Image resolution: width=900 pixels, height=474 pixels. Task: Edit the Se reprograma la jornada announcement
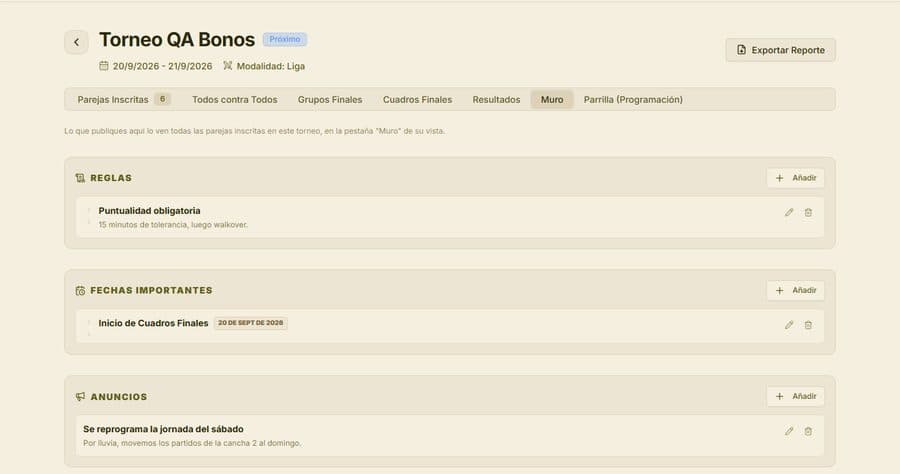(x=789, y=431)
